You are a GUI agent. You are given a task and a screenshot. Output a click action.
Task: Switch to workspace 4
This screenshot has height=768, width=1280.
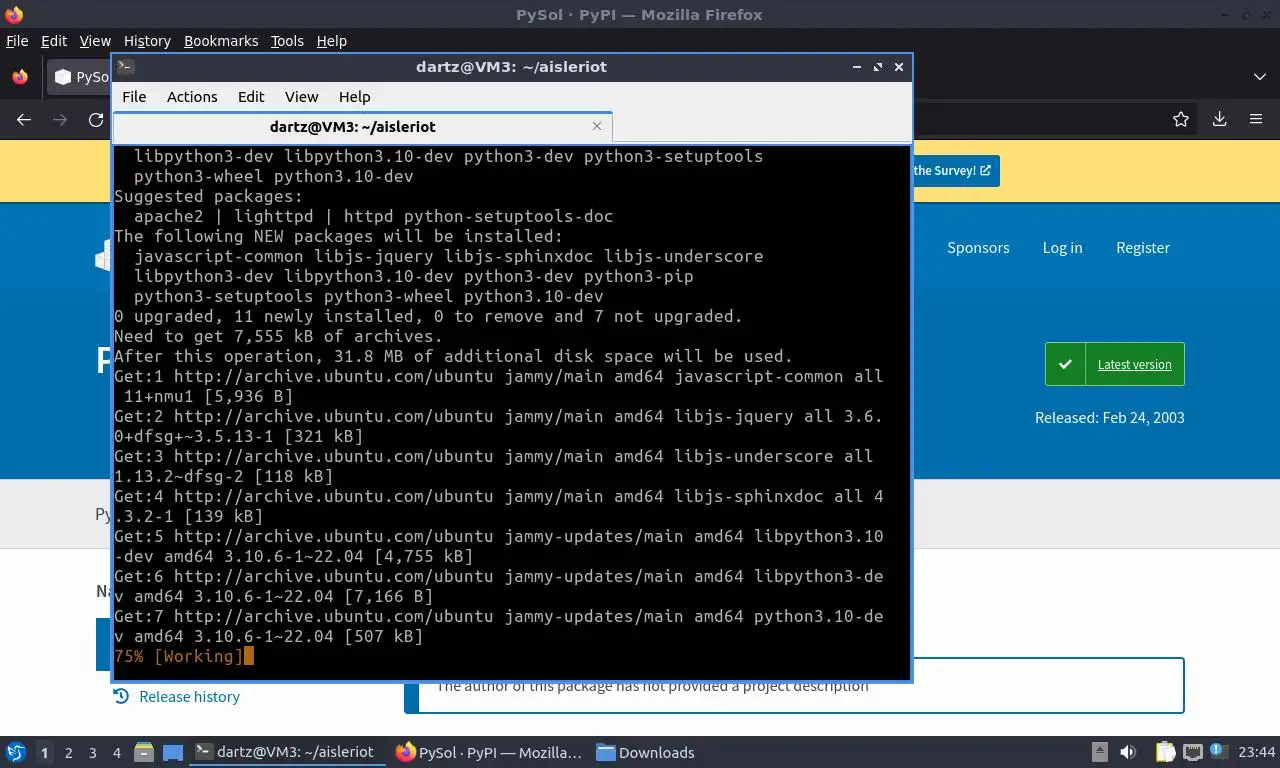[x=116, y=753]
